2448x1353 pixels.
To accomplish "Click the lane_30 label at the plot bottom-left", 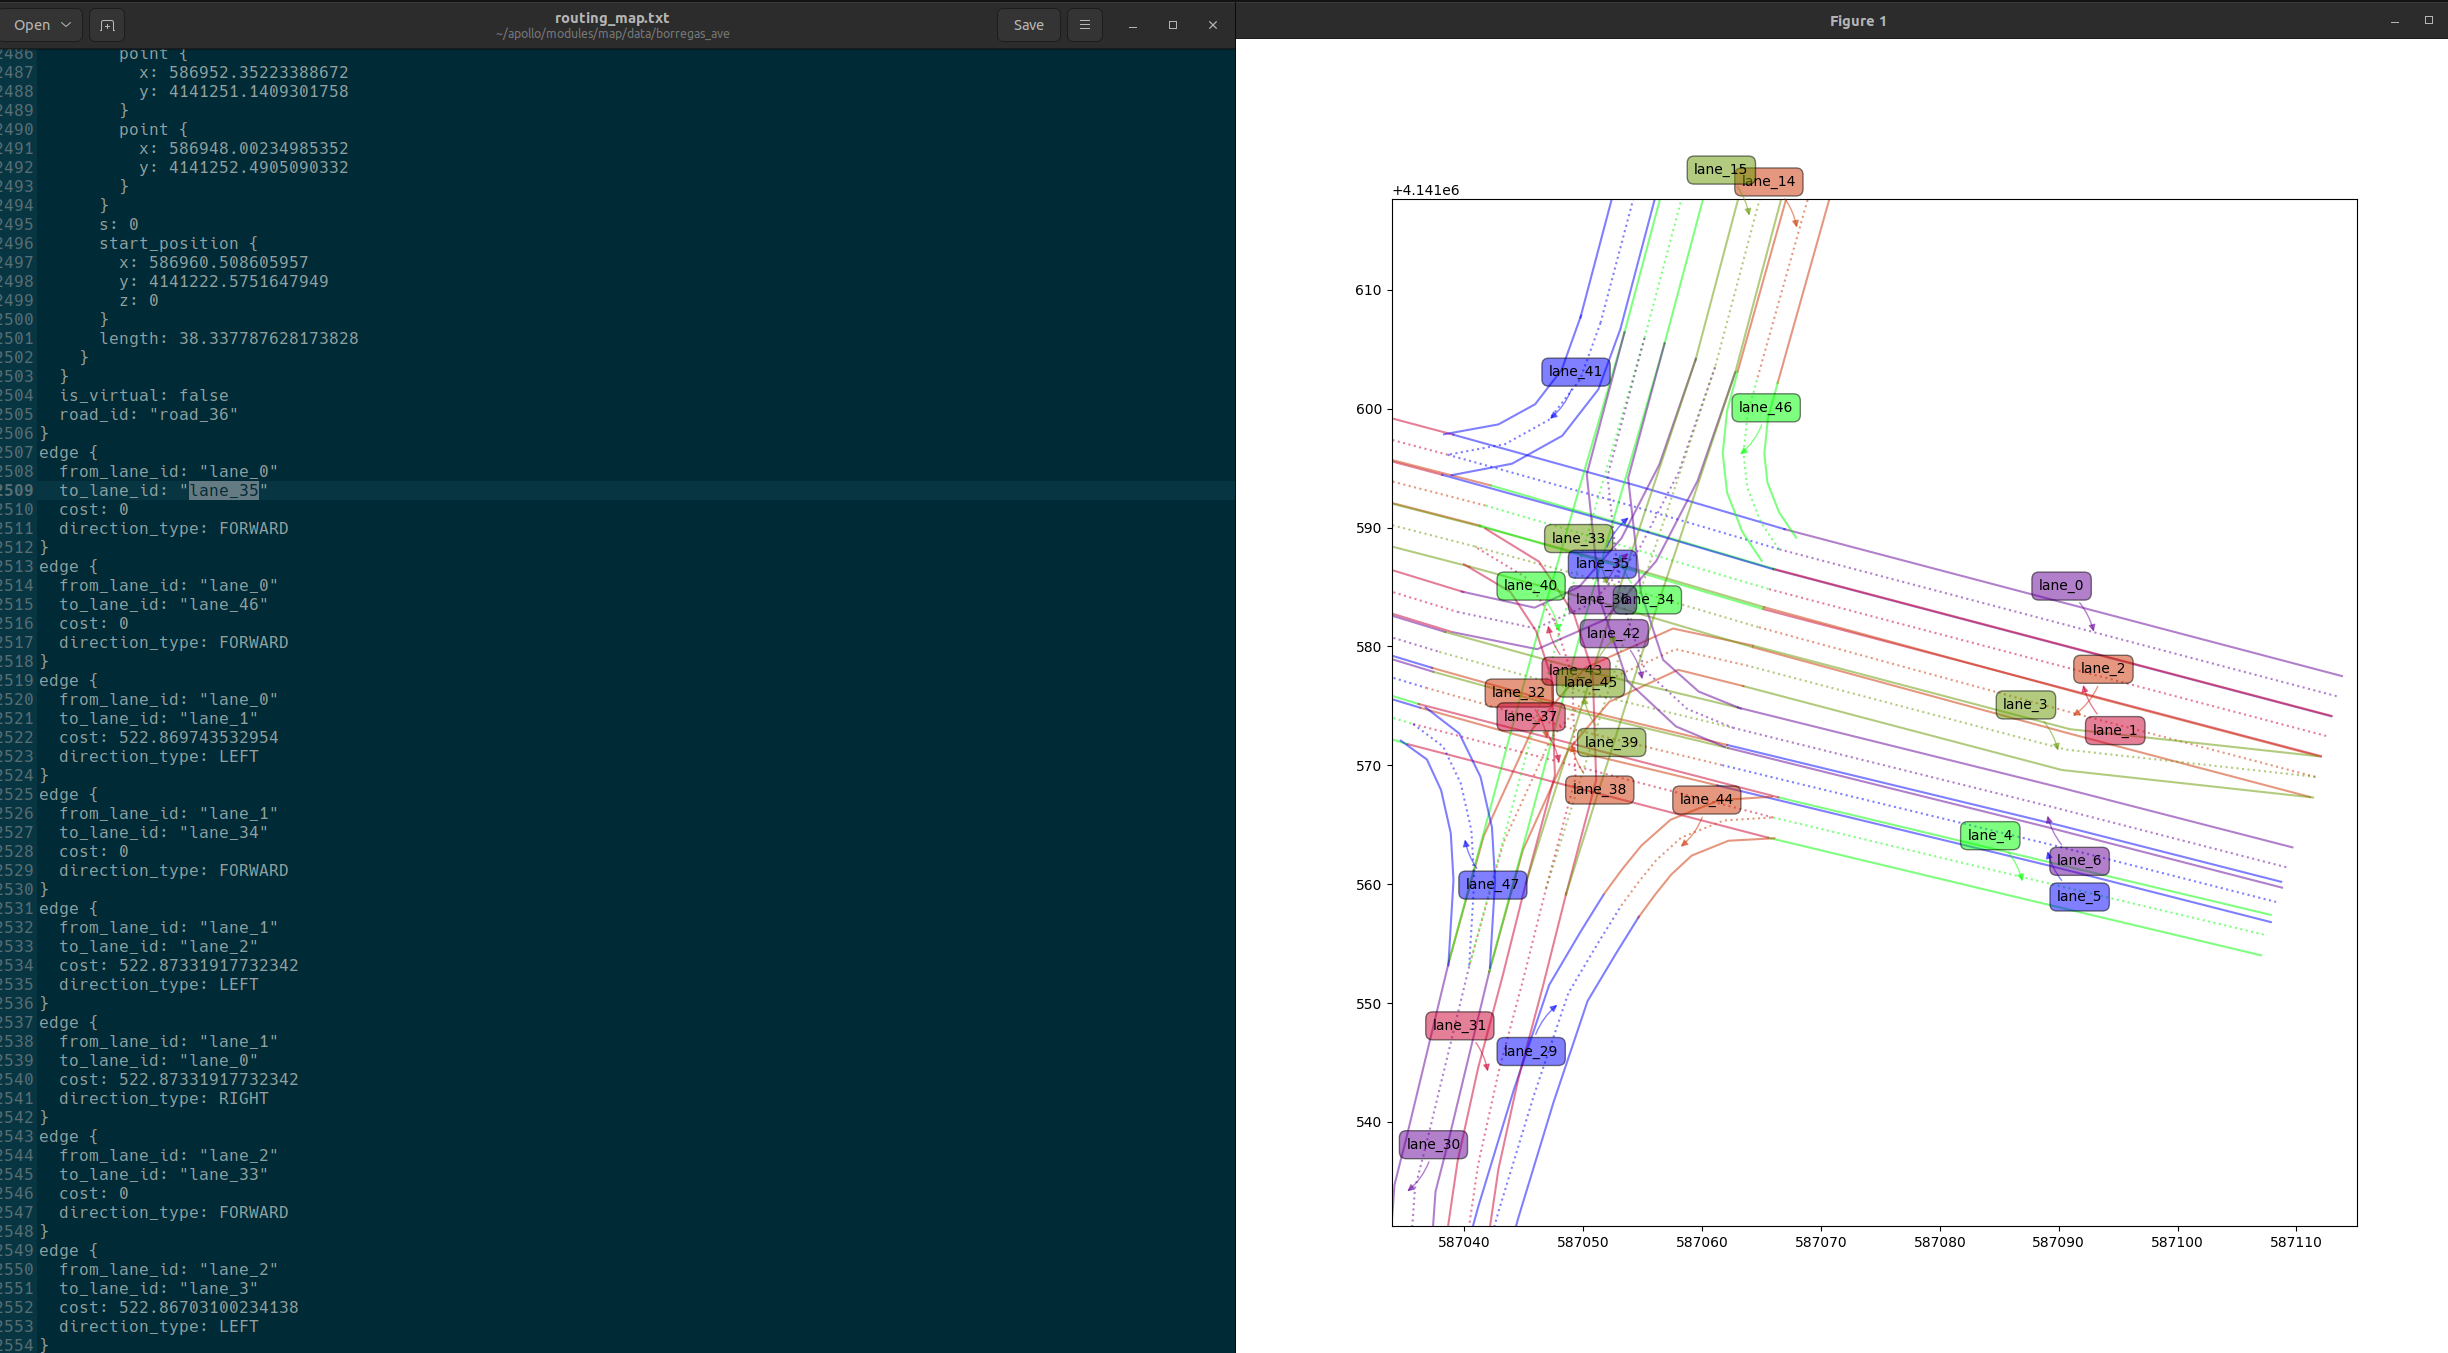I will click(1432, 1144).
